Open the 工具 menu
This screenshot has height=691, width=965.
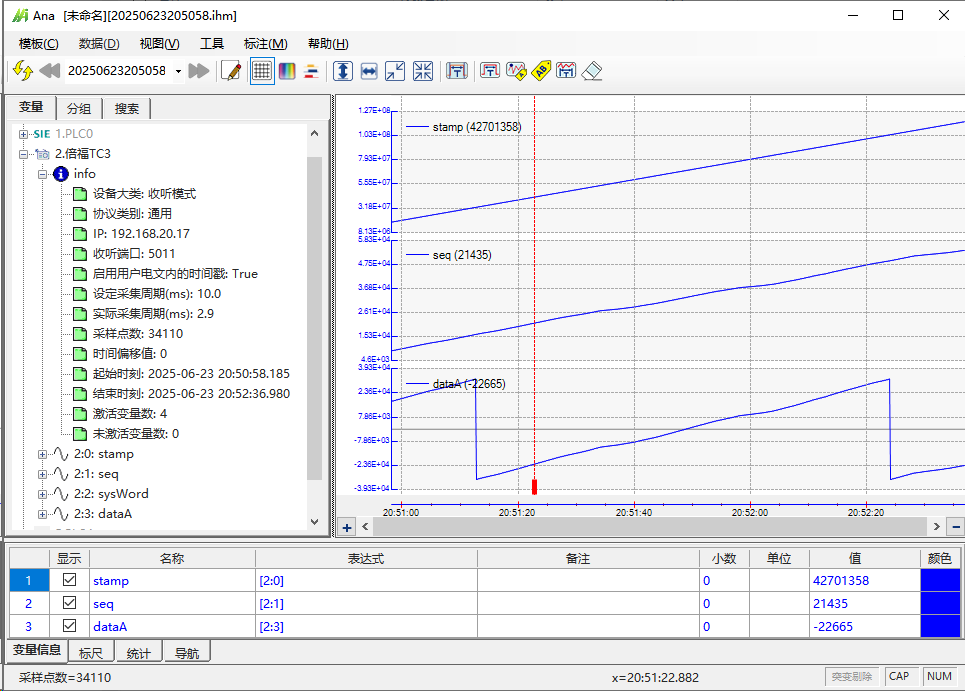point(212,44)
